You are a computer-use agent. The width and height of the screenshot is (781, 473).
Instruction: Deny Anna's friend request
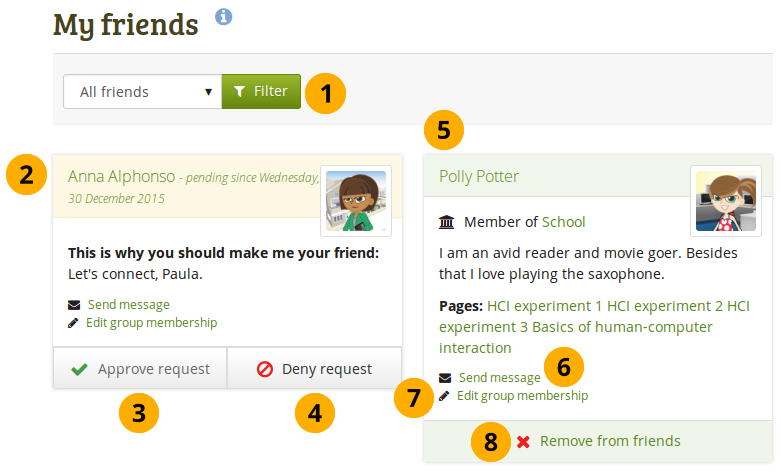click(315, 369)
